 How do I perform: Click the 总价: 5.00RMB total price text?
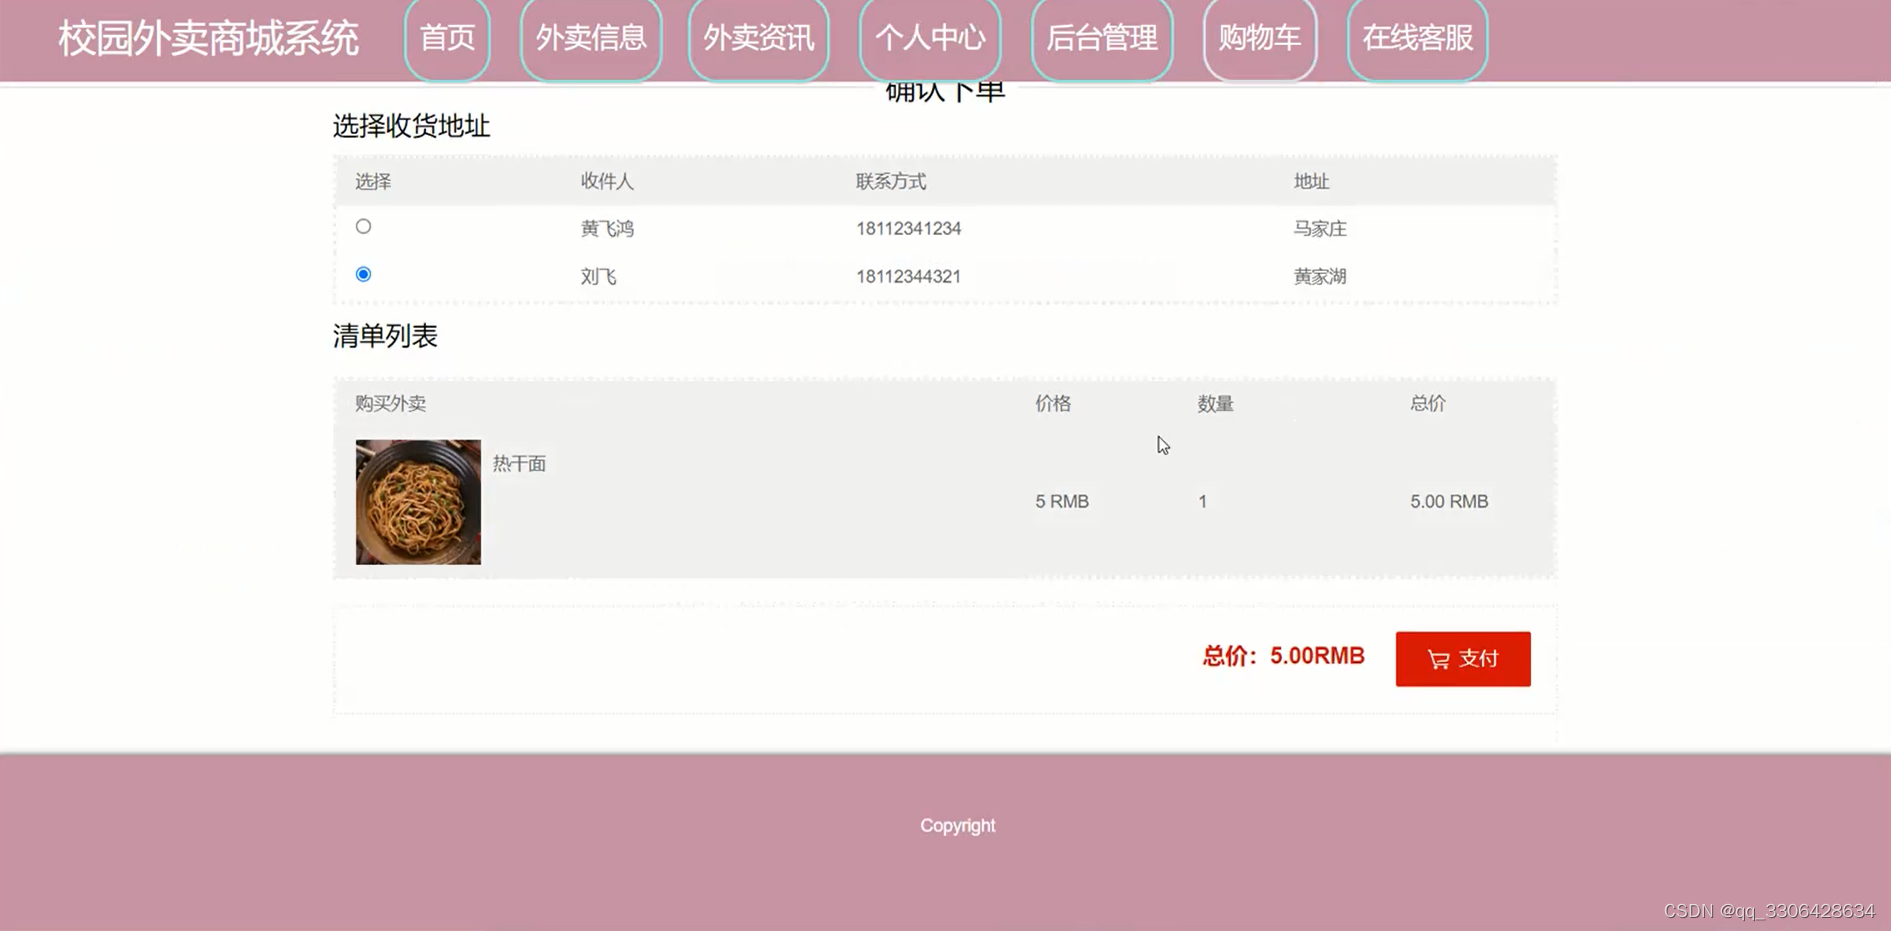[x=1283, y=657]
